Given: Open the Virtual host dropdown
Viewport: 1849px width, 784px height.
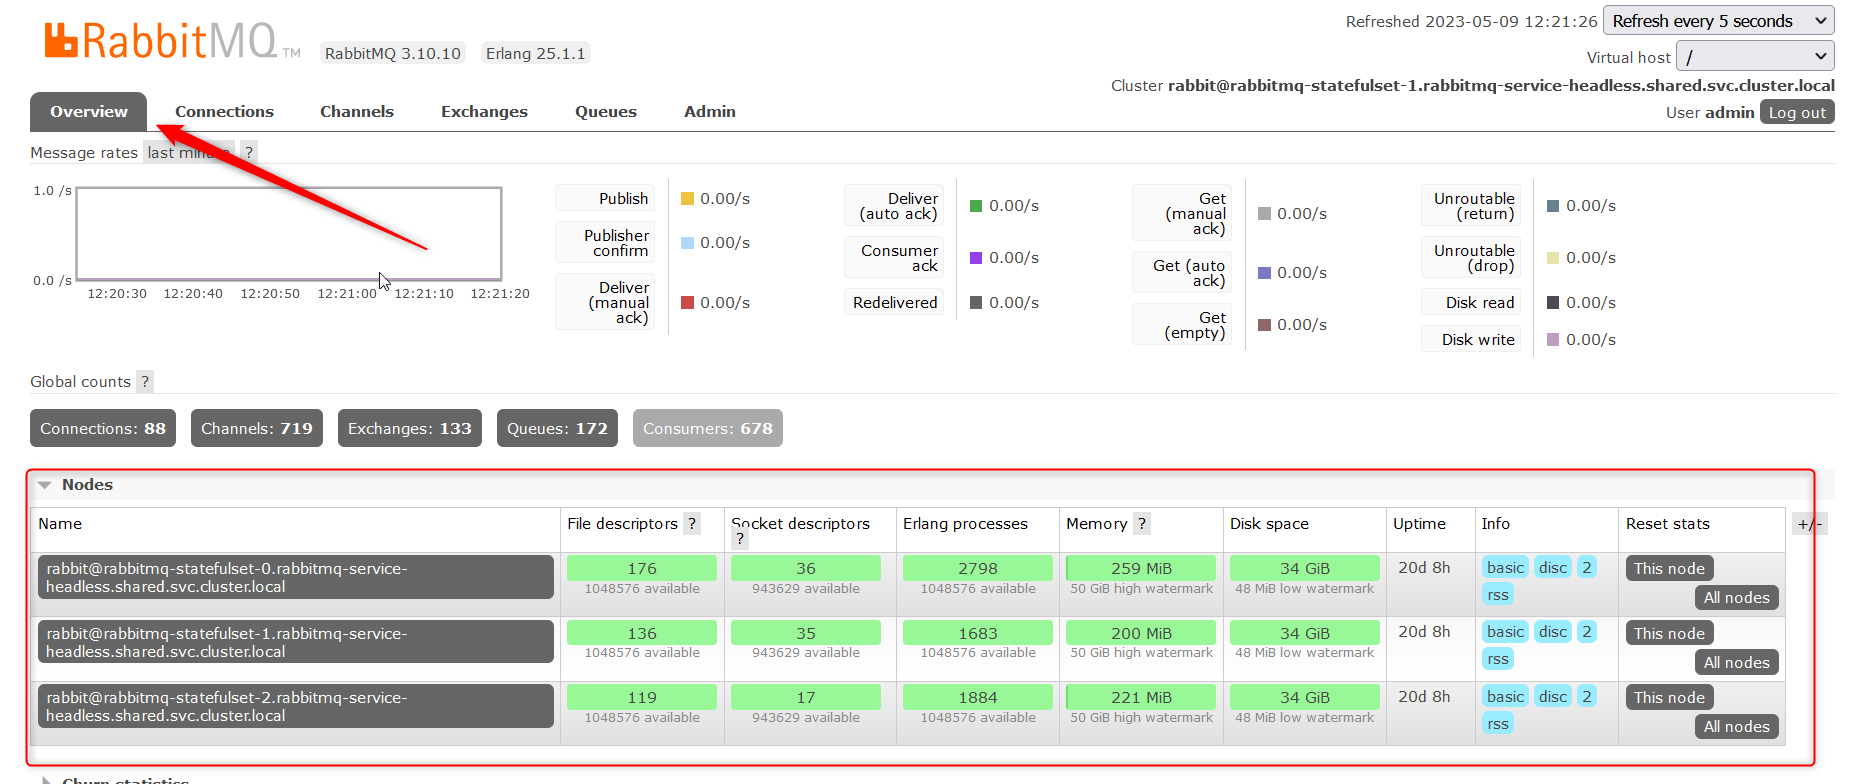Looking at the screenshot, I should [x=1754, y=57].
